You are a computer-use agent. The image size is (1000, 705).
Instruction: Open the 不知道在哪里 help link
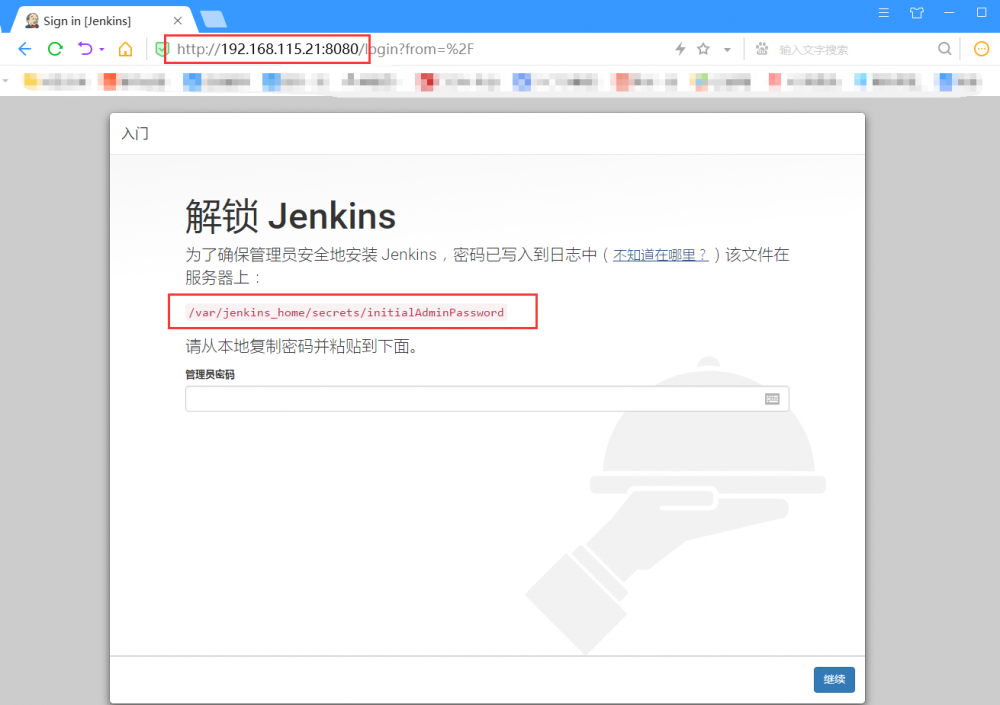660,255
